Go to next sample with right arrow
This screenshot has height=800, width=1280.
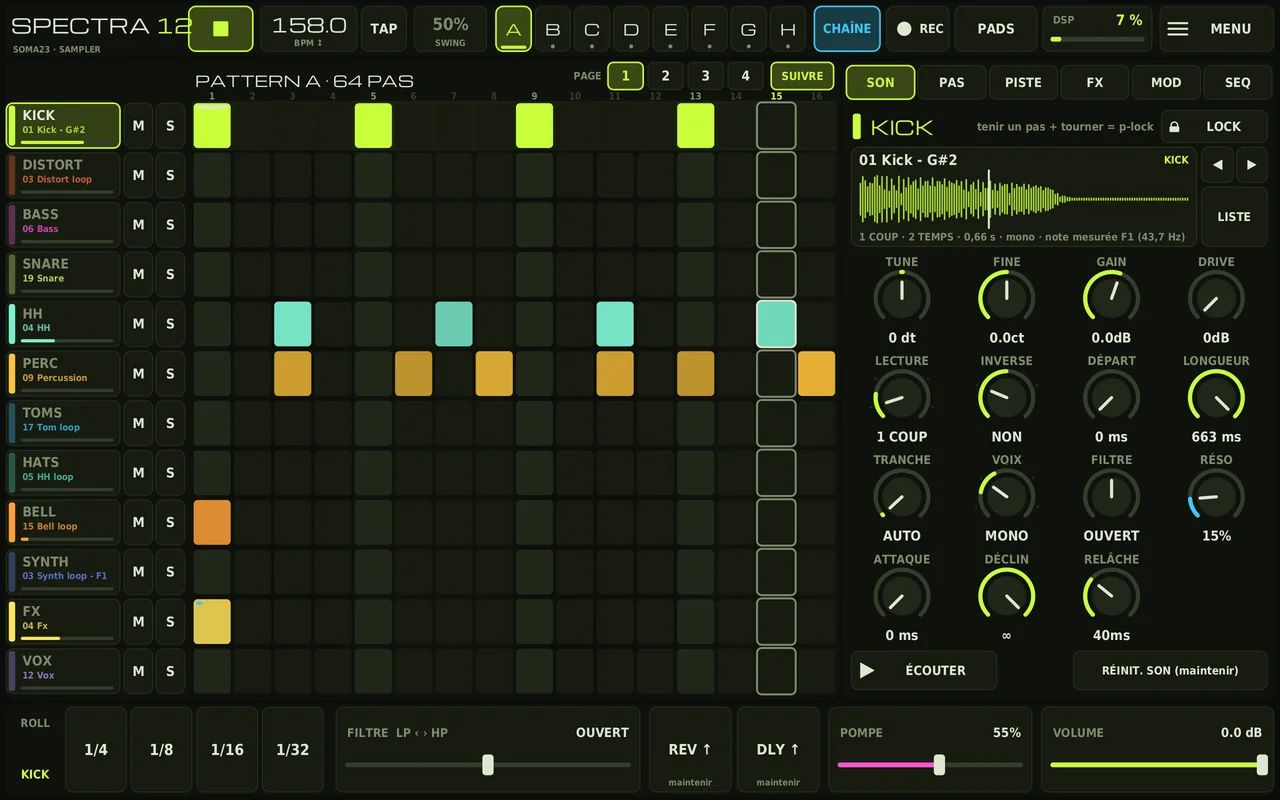click(1251, 165)
